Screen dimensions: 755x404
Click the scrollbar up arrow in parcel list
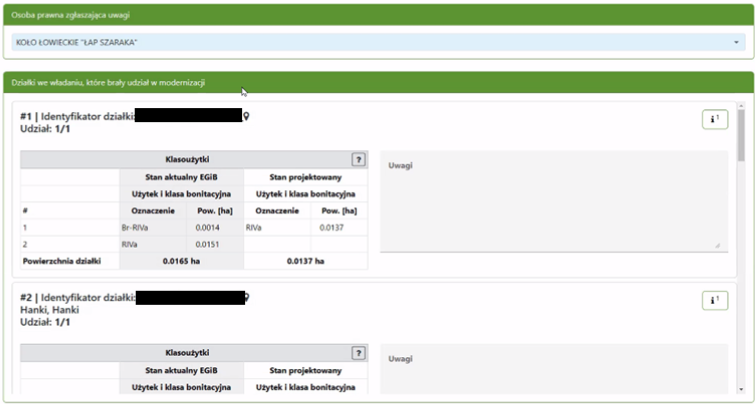(741, 106)
